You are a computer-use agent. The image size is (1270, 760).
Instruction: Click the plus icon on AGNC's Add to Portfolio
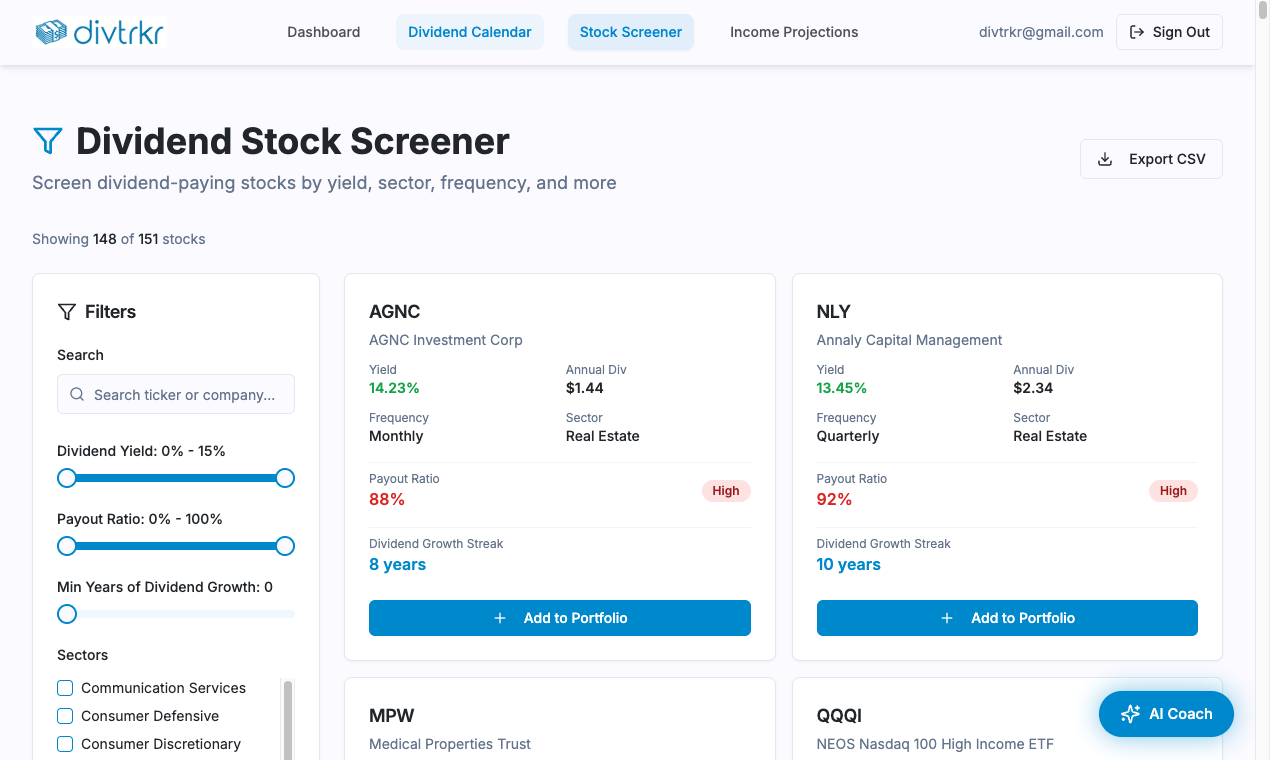tap(500, 618)
